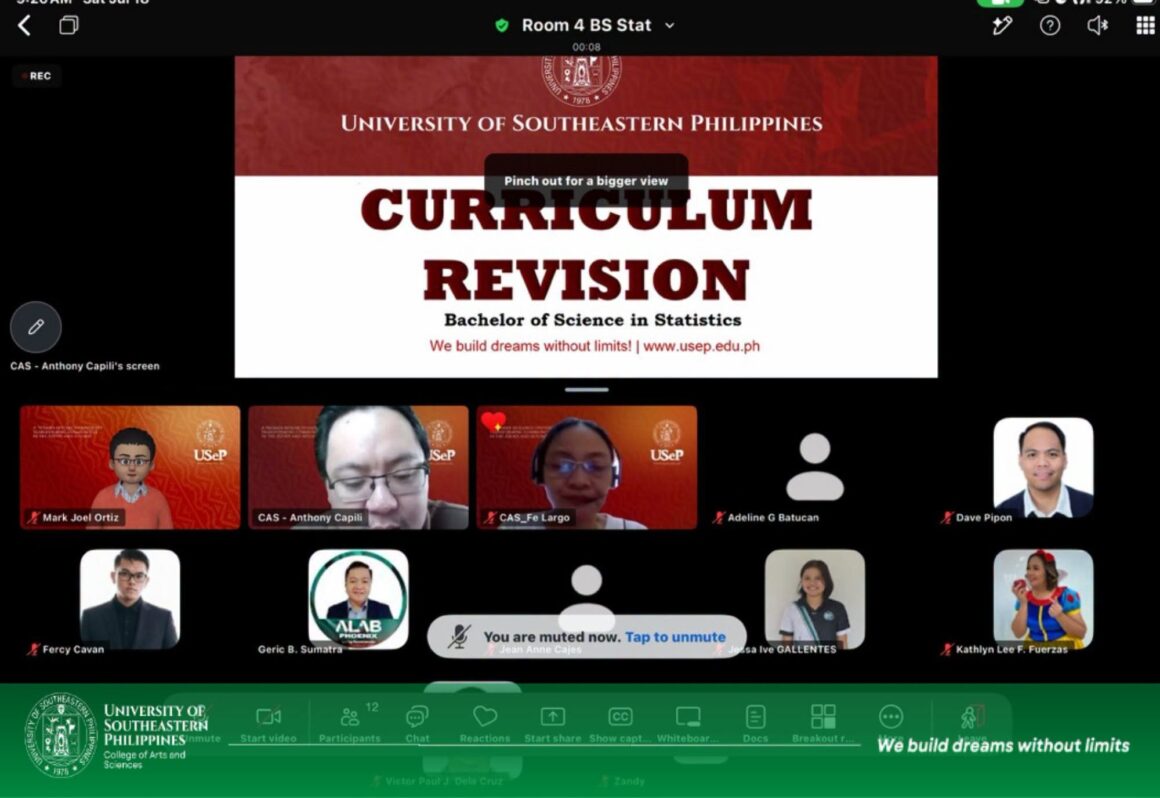
Task: Tap muted mic icon beside Kathlyn Lee F. Fuerzas
Action: click(x=947, y=649)
